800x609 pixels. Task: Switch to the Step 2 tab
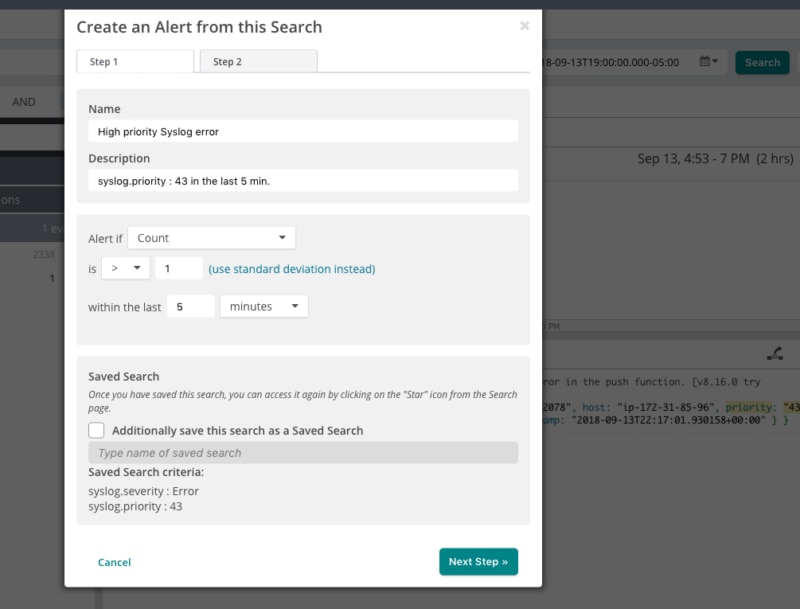tap(258, 62)
